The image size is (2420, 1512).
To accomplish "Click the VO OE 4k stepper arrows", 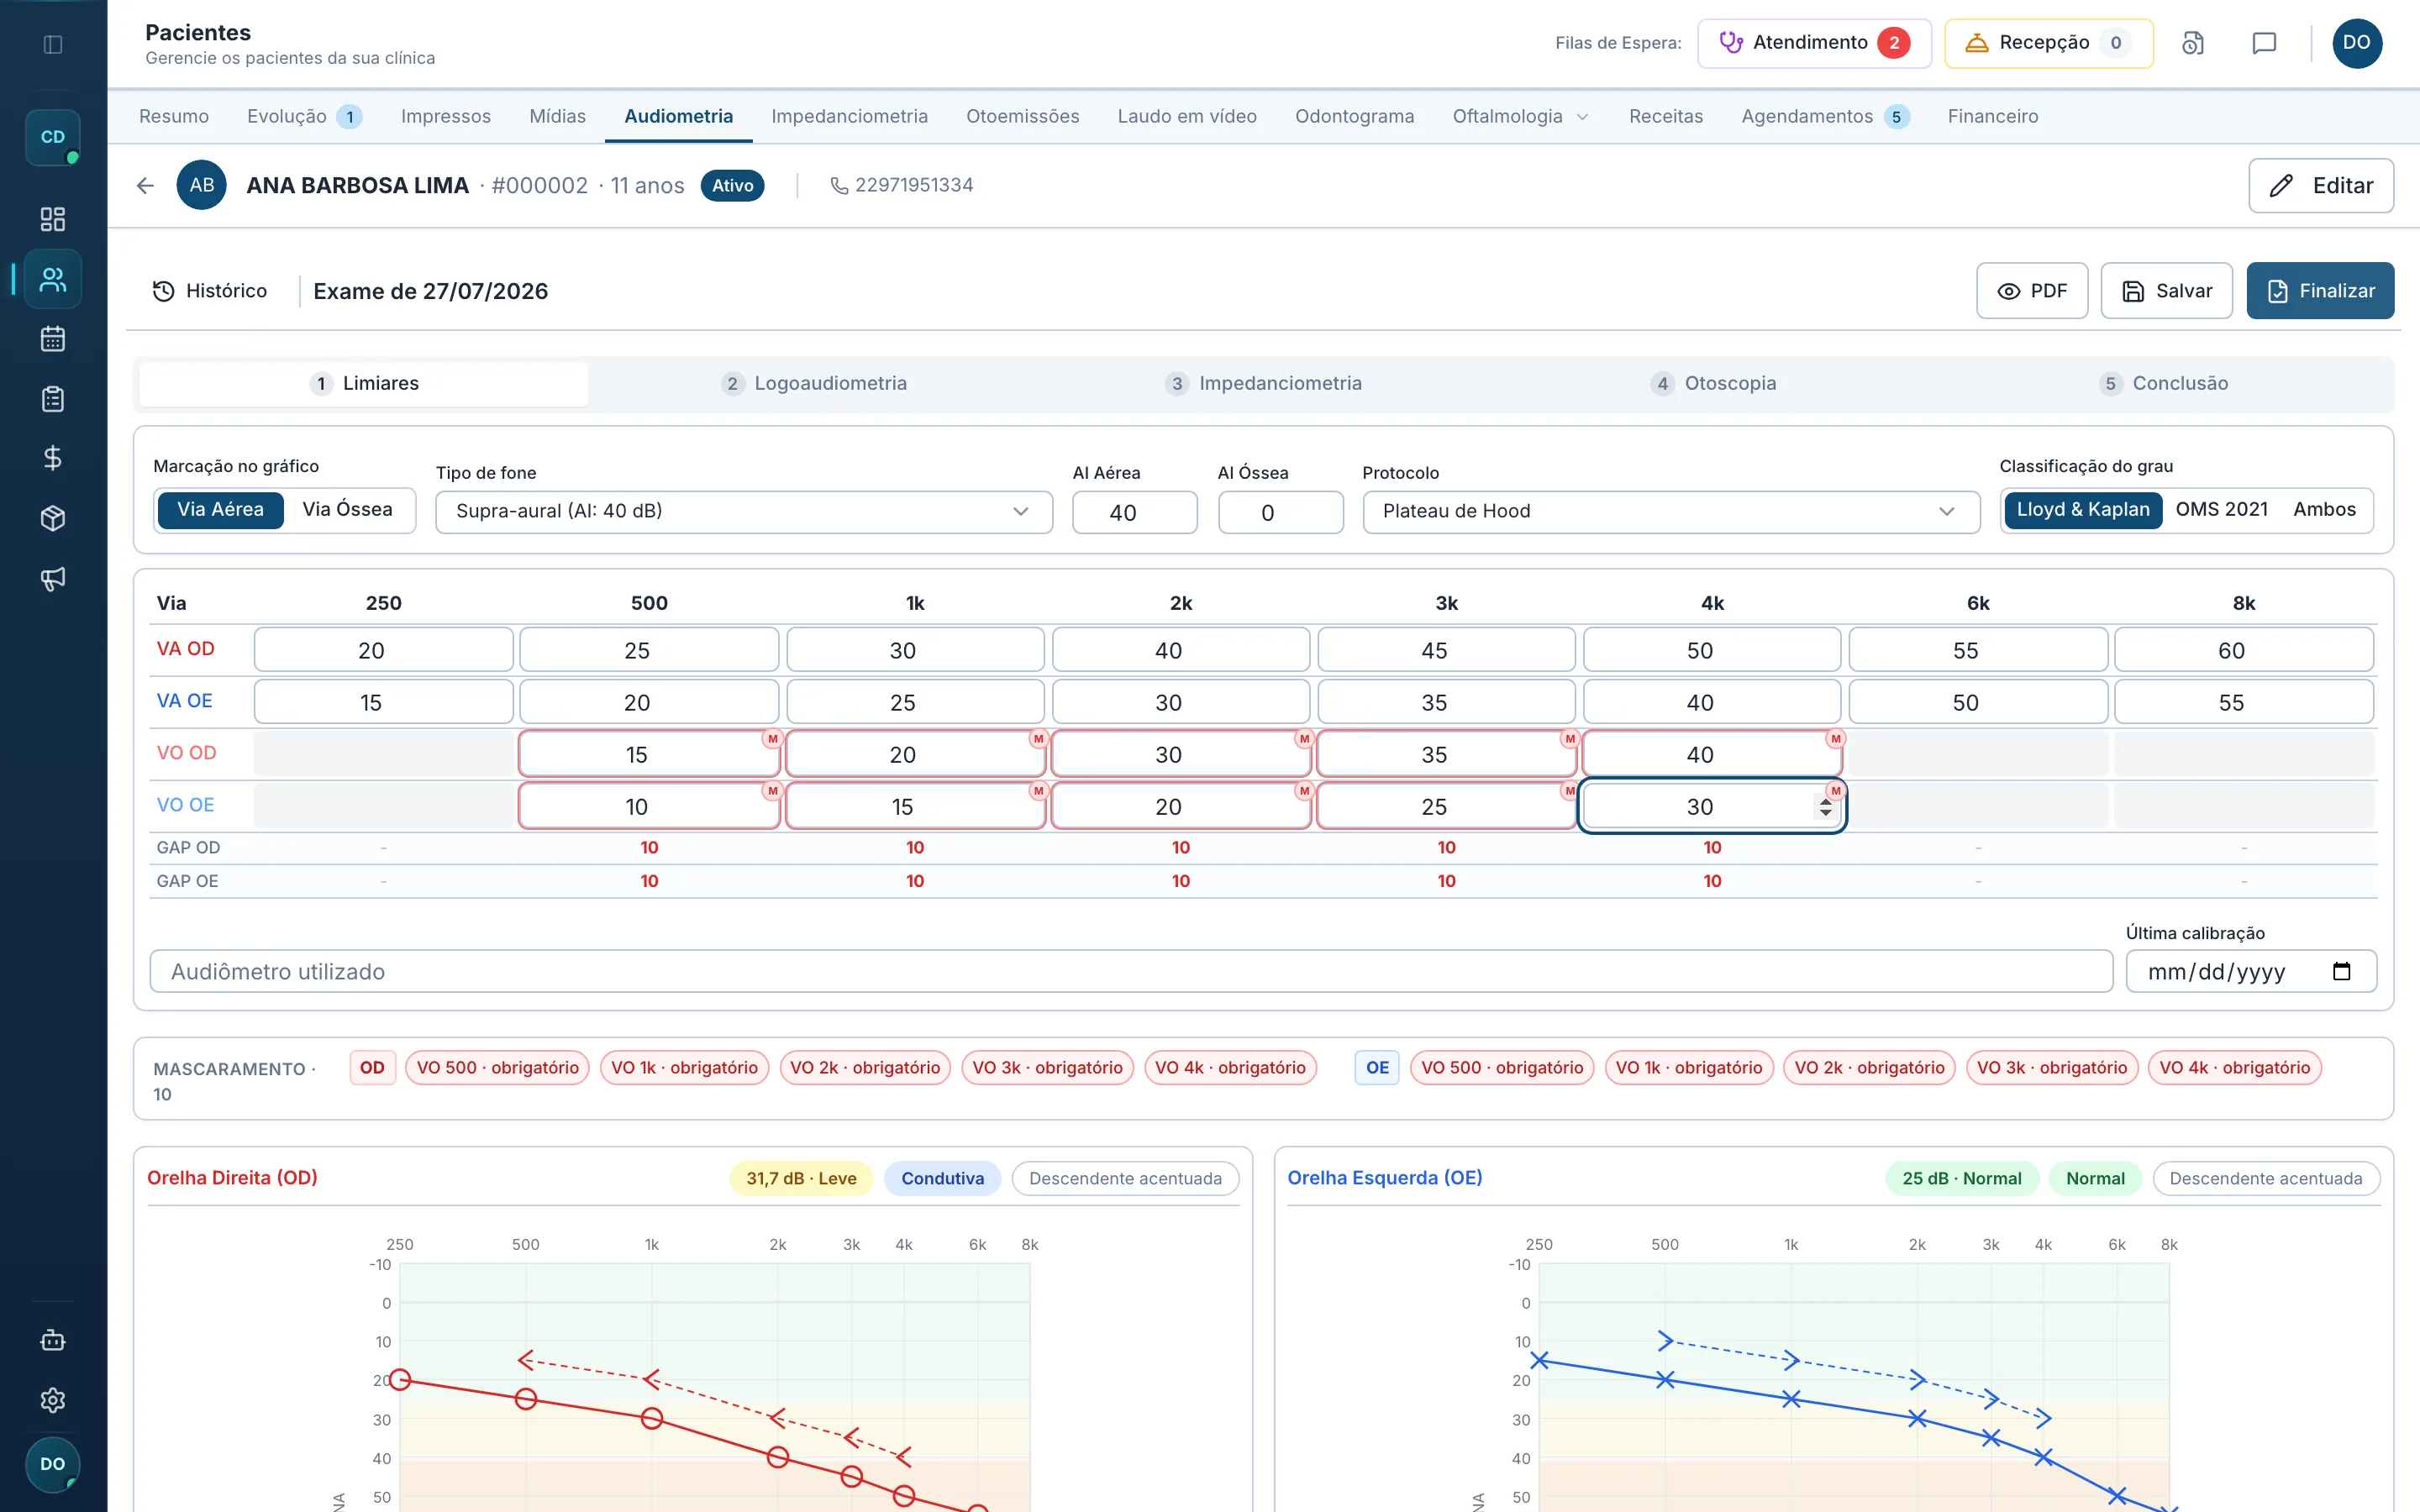I will point(1825,807).
